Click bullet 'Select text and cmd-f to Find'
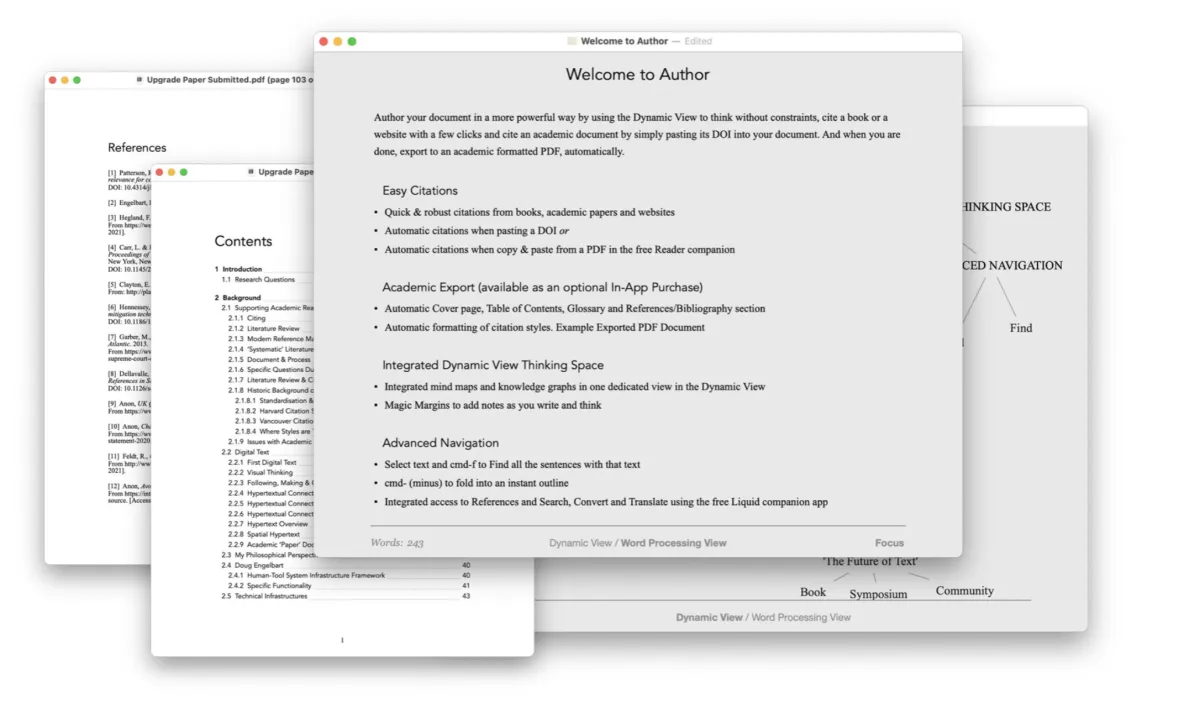Screen dimensions: 1200x713 (512, 464)
